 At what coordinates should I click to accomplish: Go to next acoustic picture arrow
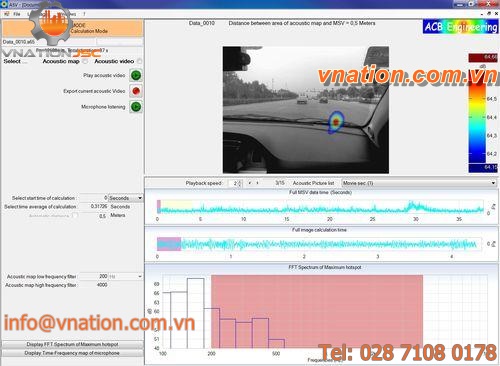pos(258,183)
